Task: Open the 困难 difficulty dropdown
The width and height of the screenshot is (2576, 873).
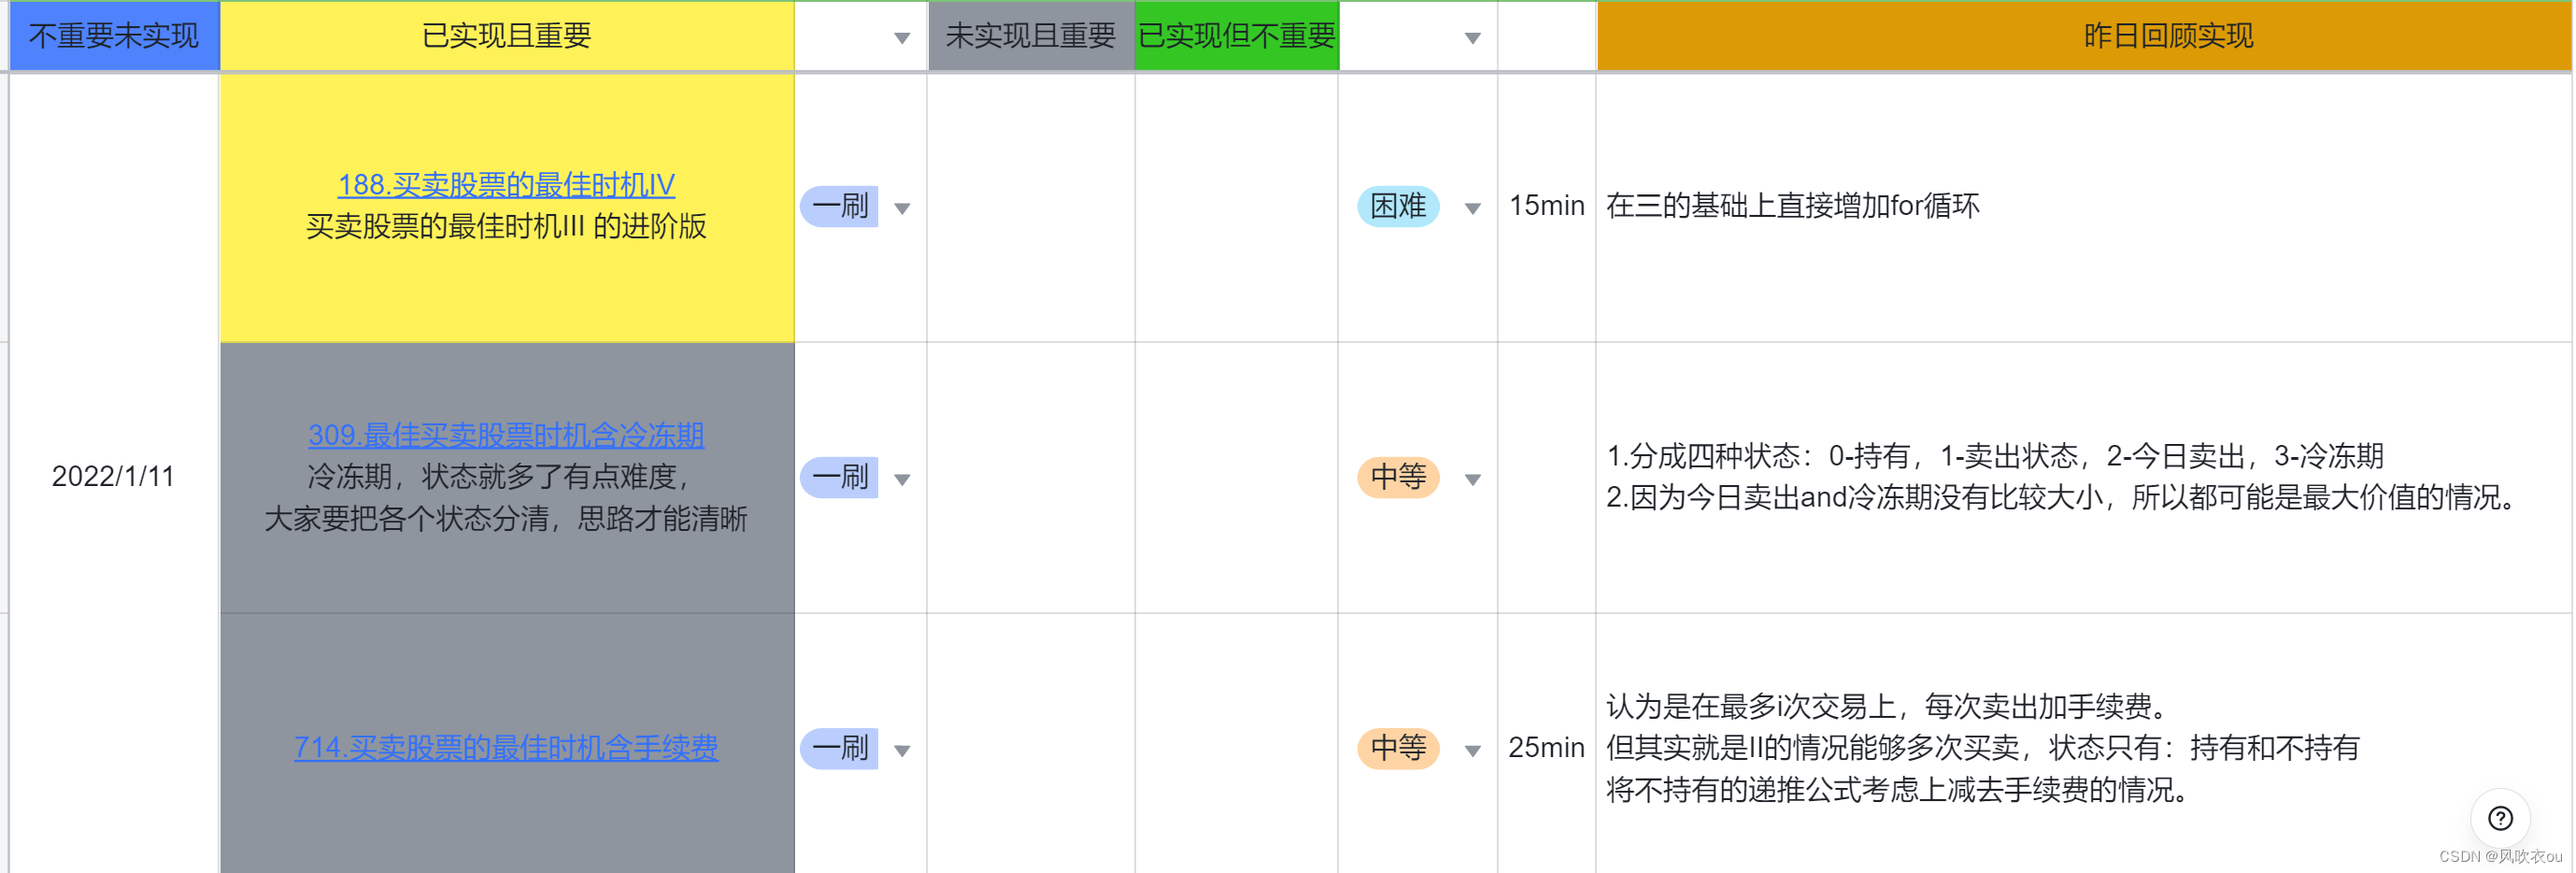Action: [1472, 208]
